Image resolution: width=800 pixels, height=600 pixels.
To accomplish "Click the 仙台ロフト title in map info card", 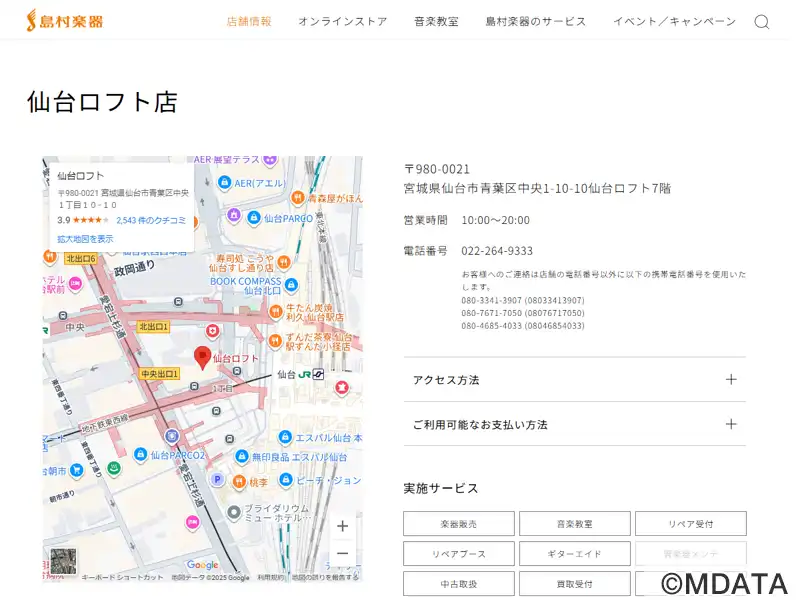I will click(x=81, y=176).
